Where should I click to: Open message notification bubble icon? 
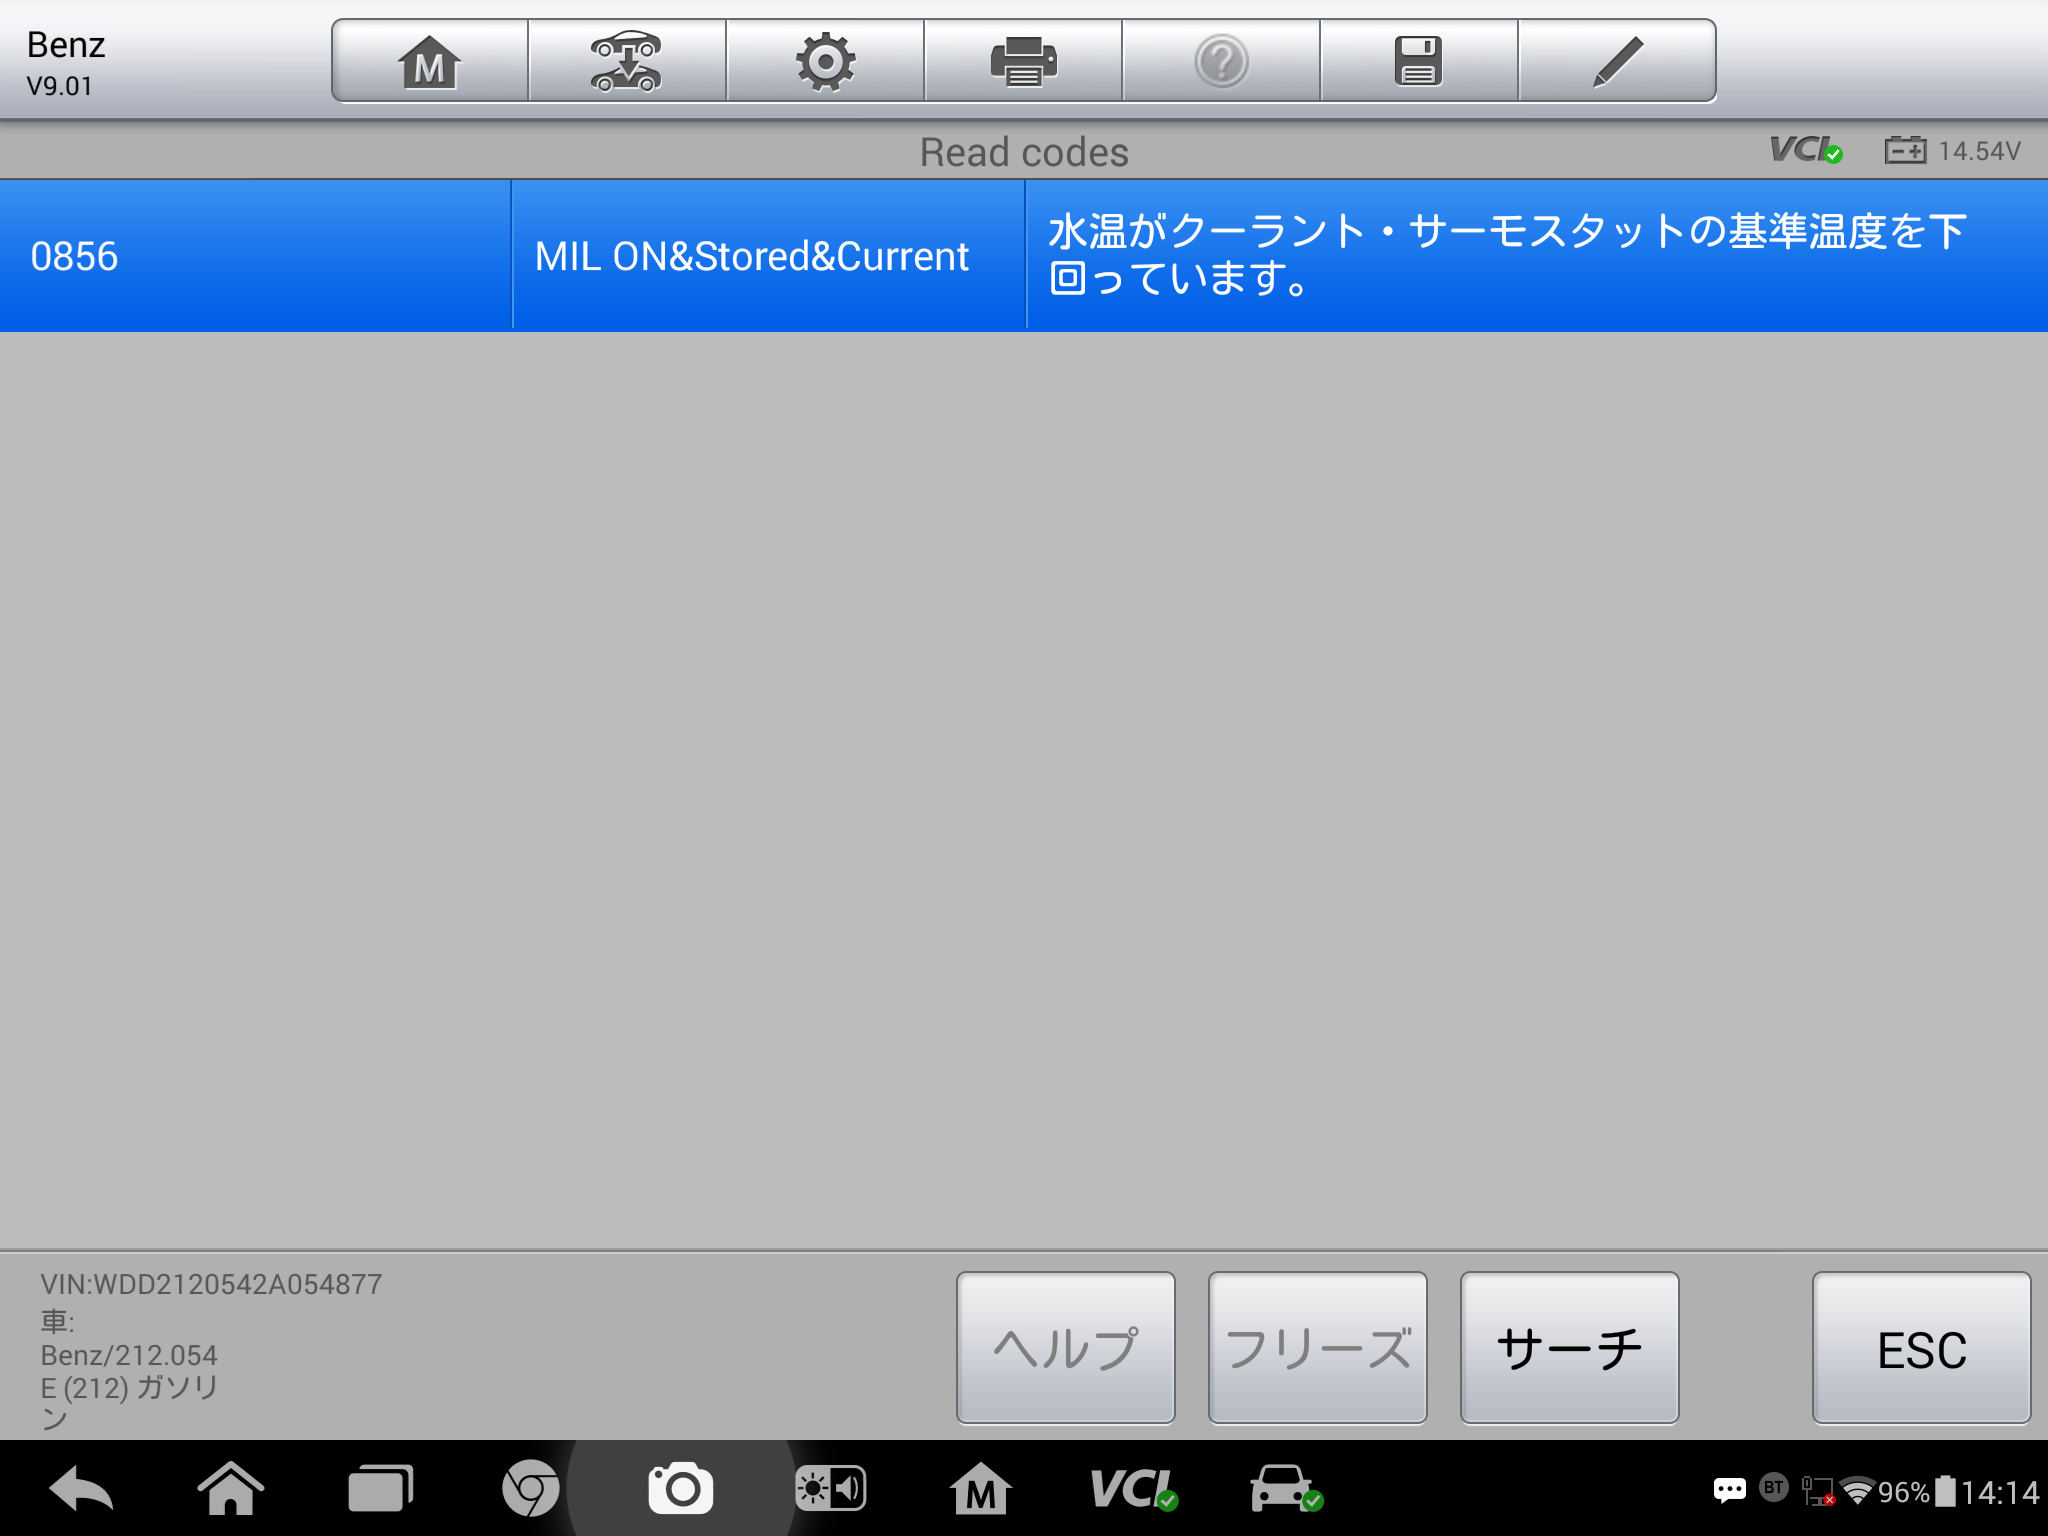[x=1730, y=1491]
